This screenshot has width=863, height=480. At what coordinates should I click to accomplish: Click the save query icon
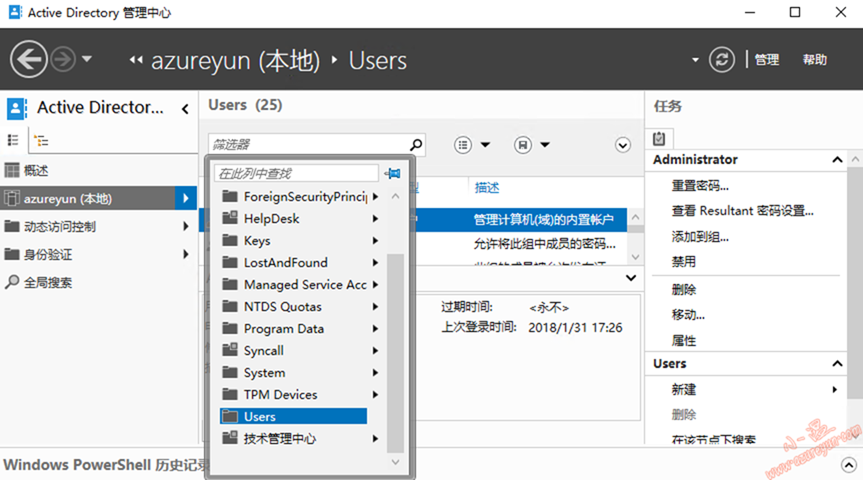[x=522, y=145]
